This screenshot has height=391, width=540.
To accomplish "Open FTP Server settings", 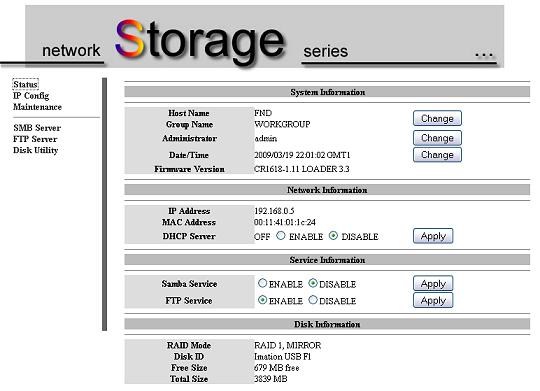I will [35, 139].
